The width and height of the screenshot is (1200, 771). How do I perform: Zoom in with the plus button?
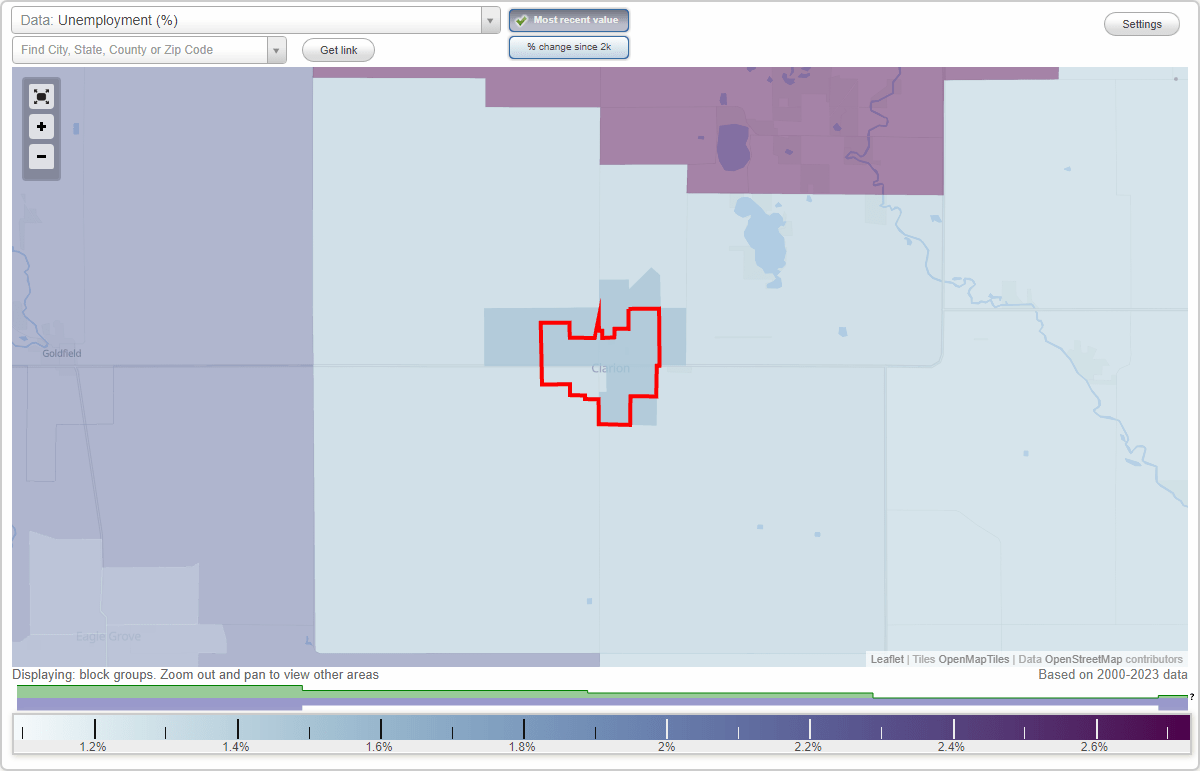click(x=41, y=127)
